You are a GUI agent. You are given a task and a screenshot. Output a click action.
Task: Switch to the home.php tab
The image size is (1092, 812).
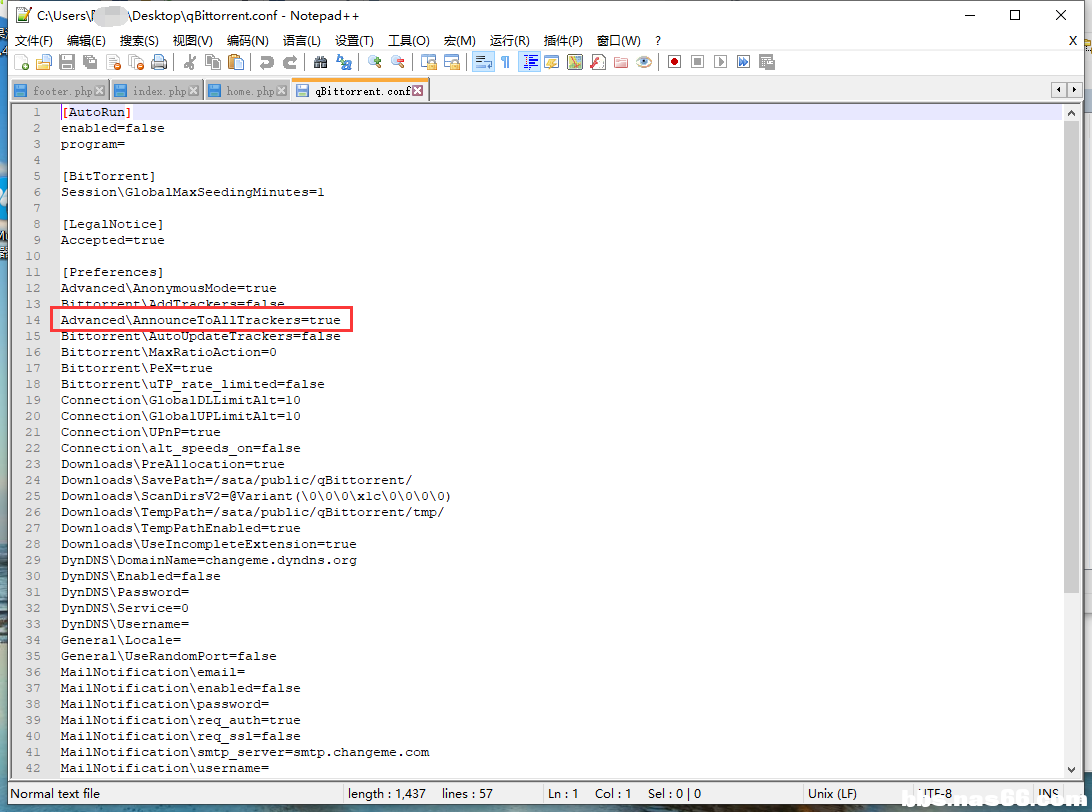[x=247, y=91]
